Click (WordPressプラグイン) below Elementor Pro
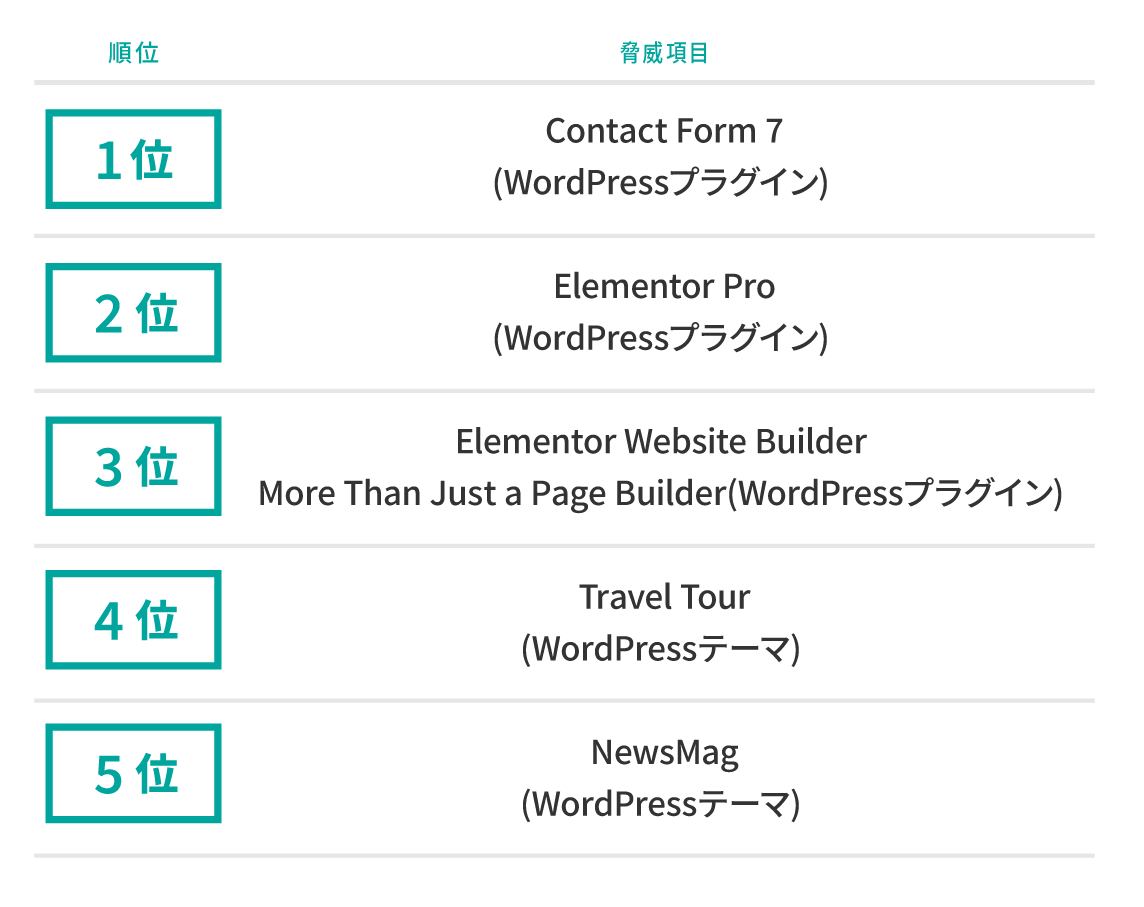This screenshot has width=1144, height=907. [x=660, y=338]
